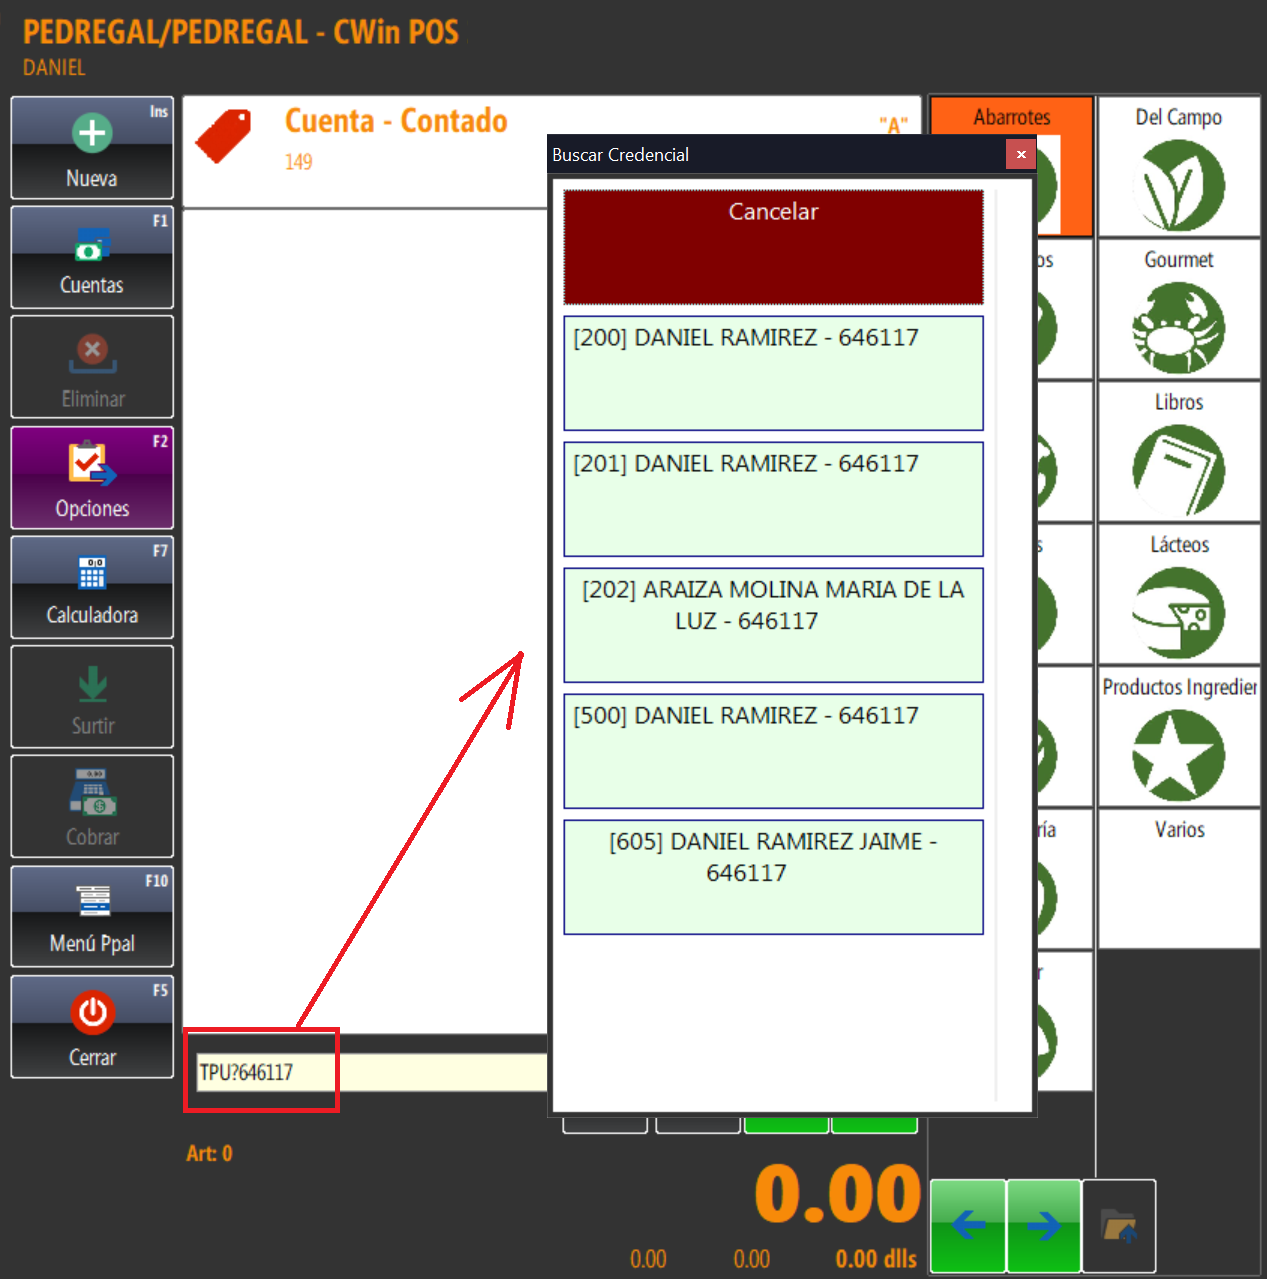Select credential [200] DANIEL RAMIREZ
Image resolution: width=1267 pixels, height=1279 pixels.
773,373
